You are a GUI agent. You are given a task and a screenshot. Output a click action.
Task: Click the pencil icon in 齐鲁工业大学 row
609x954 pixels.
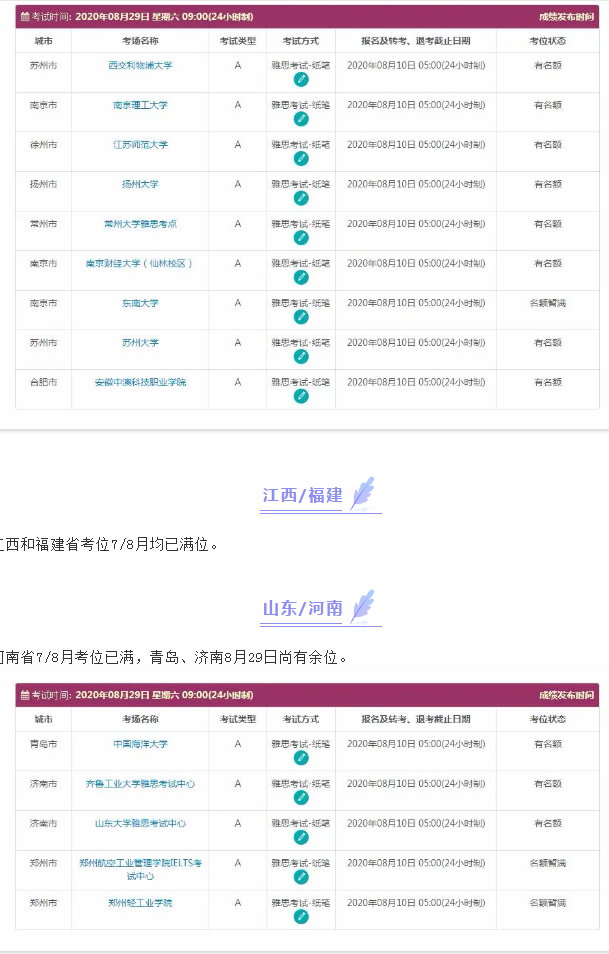[x=301, y=798]
